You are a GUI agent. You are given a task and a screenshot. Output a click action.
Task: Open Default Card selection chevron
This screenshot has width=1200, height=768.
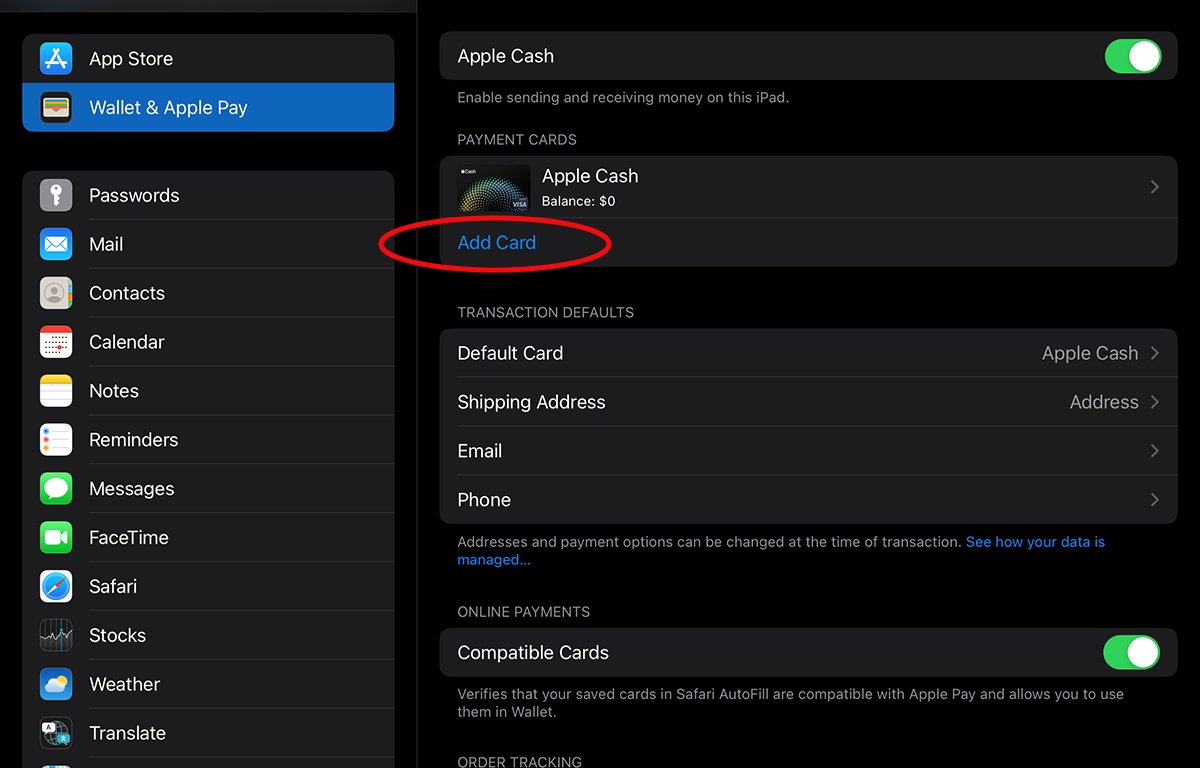click(1155, 353)
